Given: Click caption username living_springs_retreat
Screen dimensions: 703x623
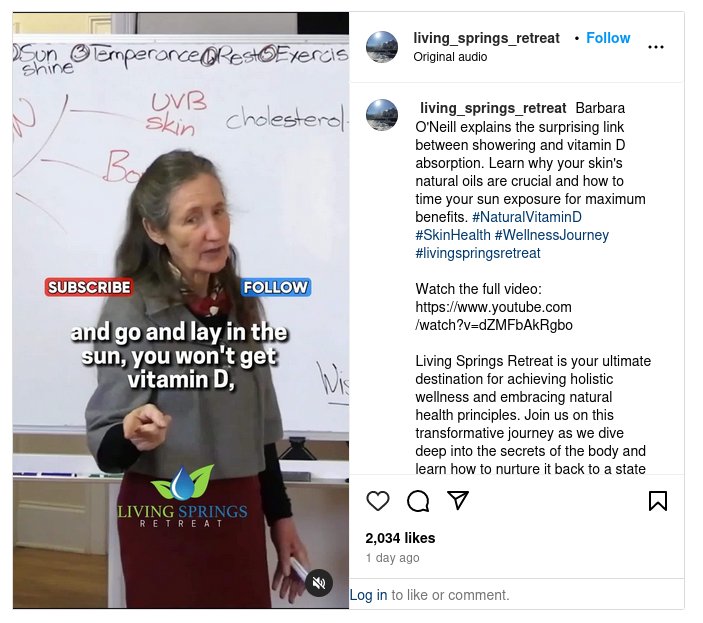Looking at the screenshot, I should click(x=493, y=108).
